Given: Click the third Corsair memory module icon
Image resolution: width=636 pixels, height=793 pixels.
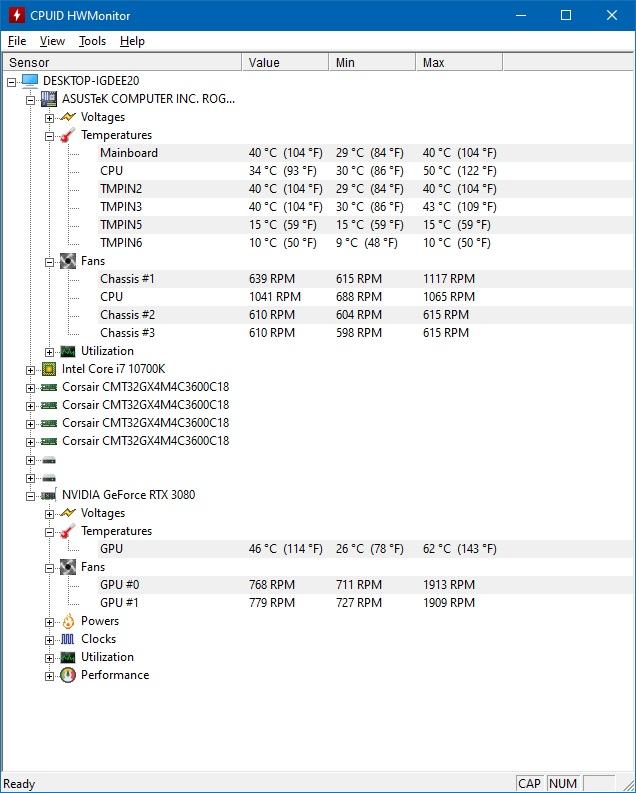Looking at the screenshot, I should [x=49, y=423].
